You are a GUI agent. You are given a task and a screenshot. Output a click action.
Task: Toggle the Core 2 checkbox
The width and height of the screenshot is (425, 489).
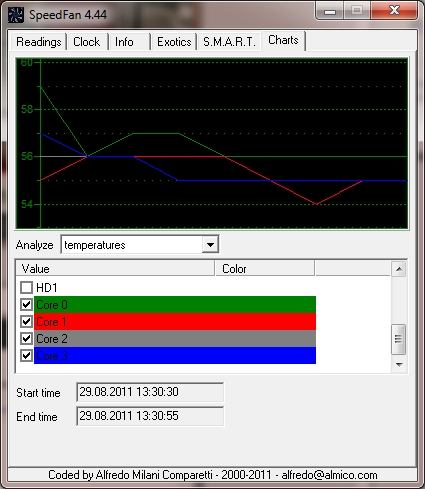click(26, 338)
